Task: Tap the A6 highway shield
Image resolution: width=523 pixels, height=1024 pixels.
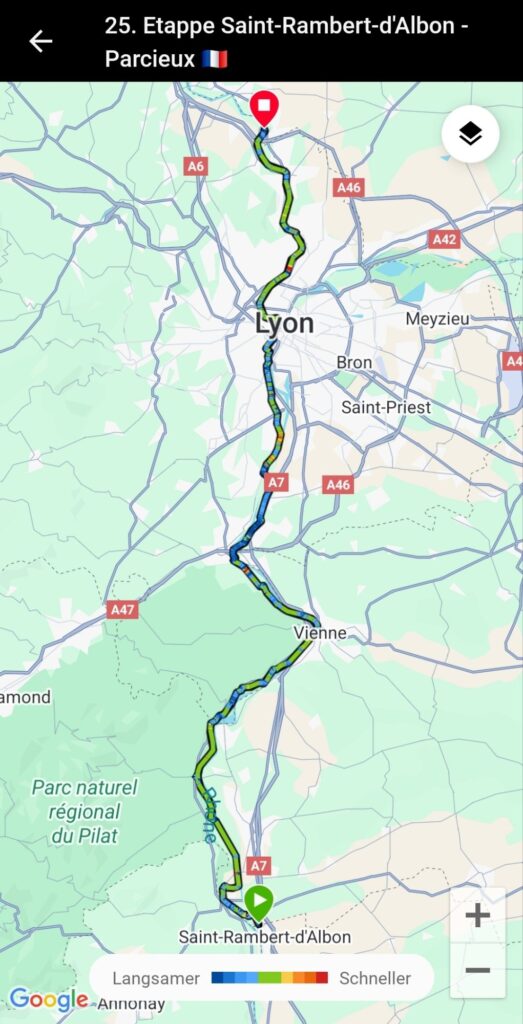Action: (195, 166)
